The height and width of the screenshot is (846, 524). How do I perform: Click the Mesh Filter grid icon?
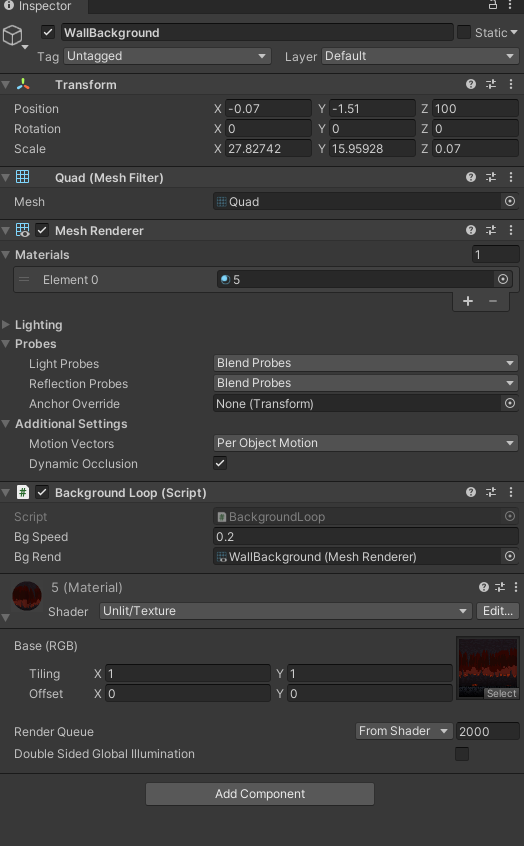coord(23,177)
